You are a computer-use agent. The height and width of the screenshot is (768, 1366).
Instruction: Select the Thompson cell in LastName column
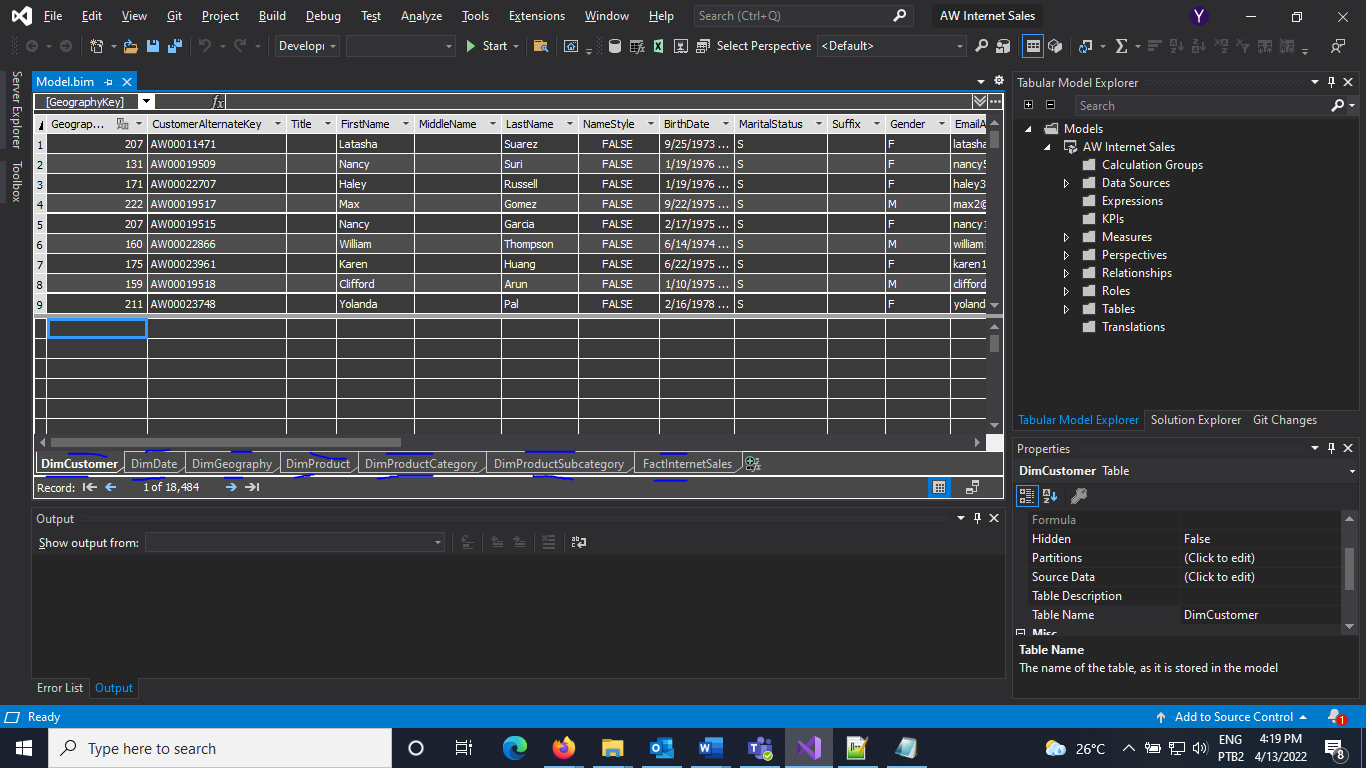[540, 244]
